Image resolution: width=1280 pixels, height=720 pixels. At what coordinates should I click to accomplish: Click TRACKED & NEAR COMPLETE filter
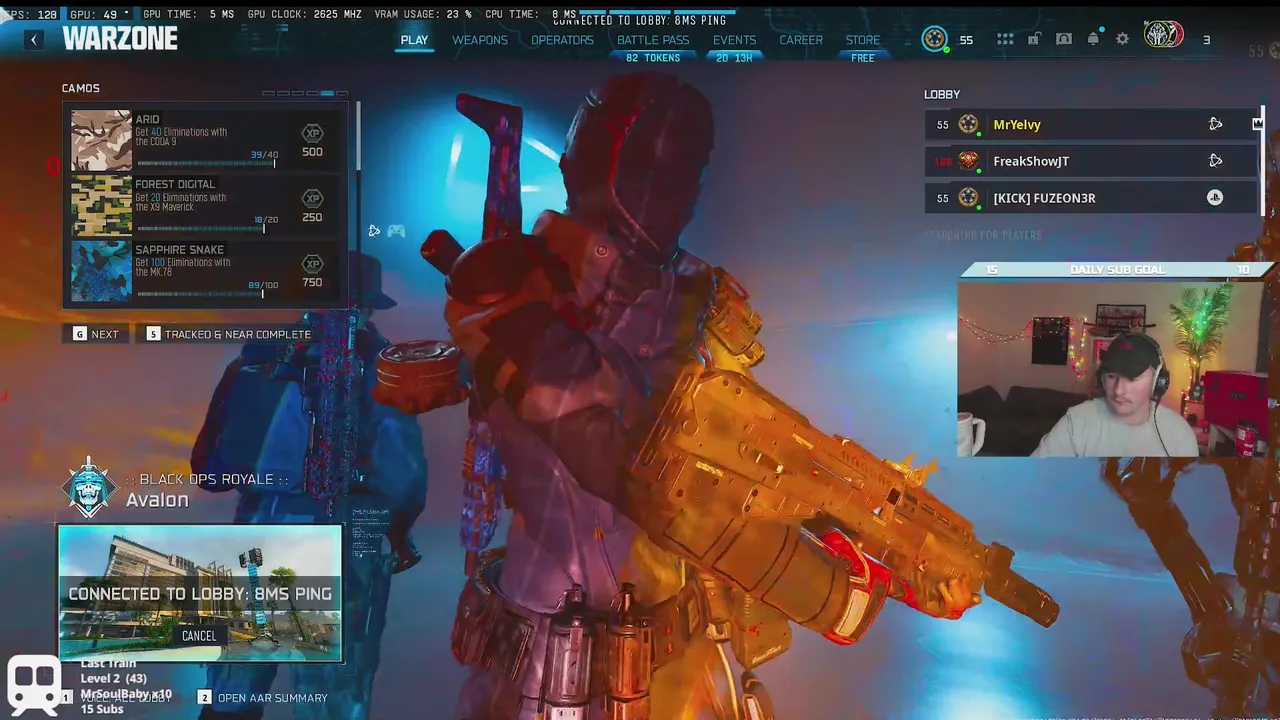(x=229, y=334)
